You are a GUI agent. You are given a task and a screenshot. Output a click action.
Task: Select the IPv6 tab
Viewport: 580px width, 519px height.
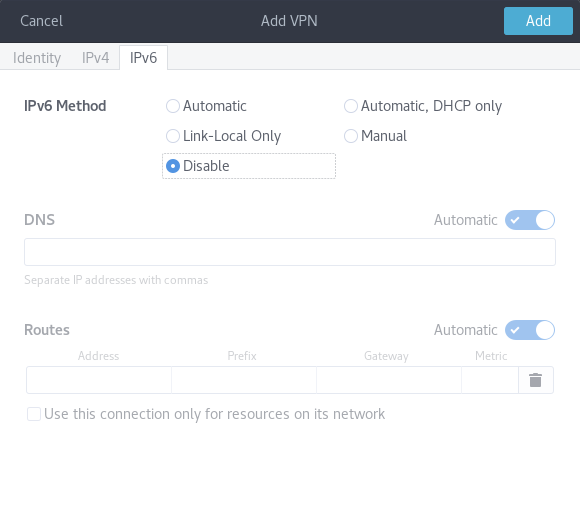pos(144,58)
